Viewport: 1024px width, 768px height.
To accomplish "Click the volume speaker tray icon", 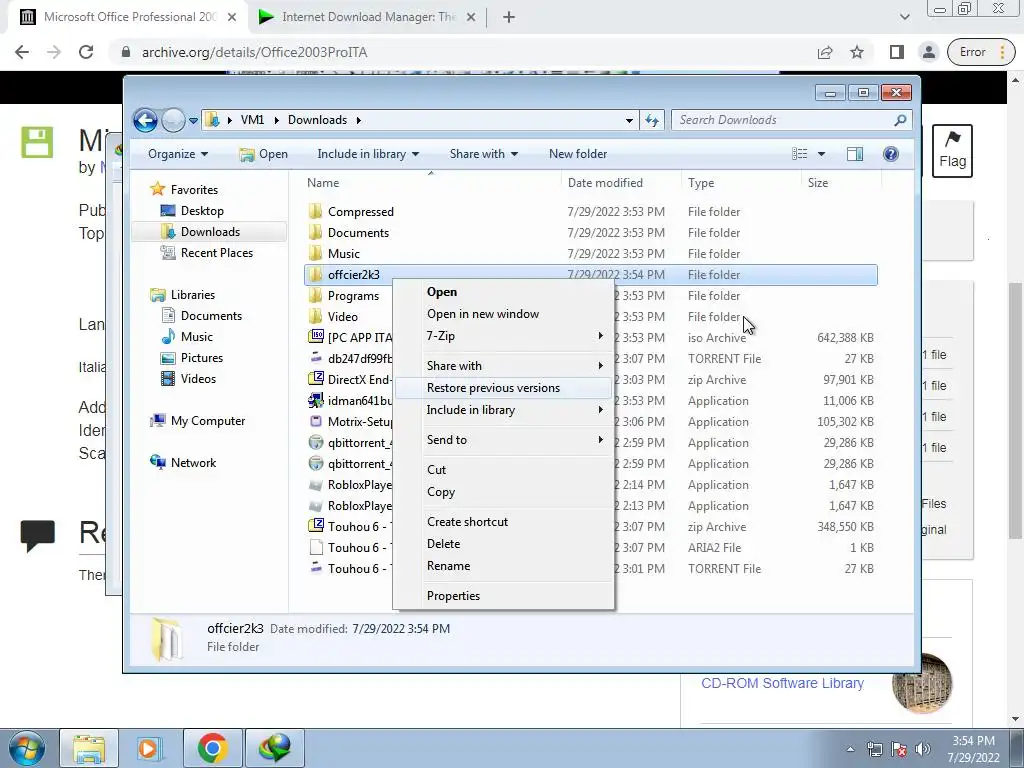I will coord(923,750).
